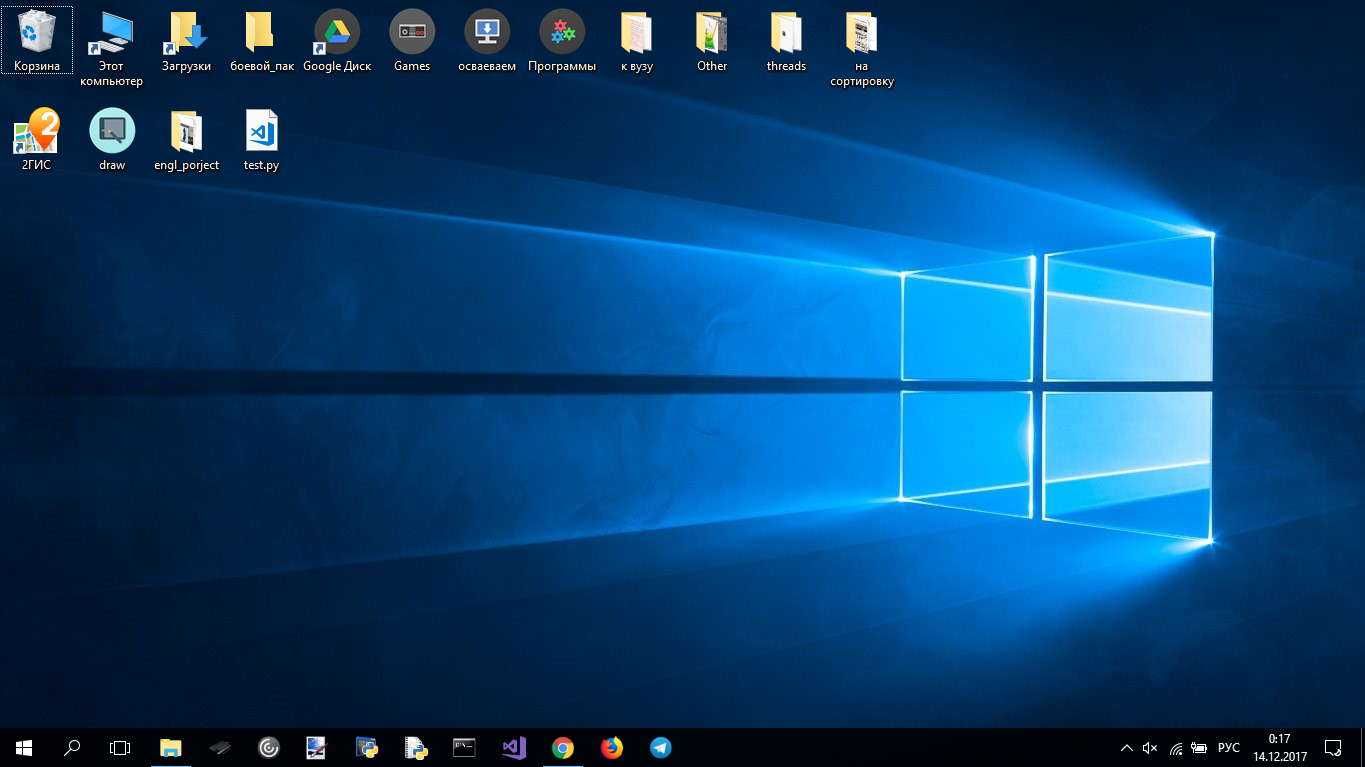Screen dimensions: 1365x767
Task: Select the engl_porject folder
Action: pos(187,140)
